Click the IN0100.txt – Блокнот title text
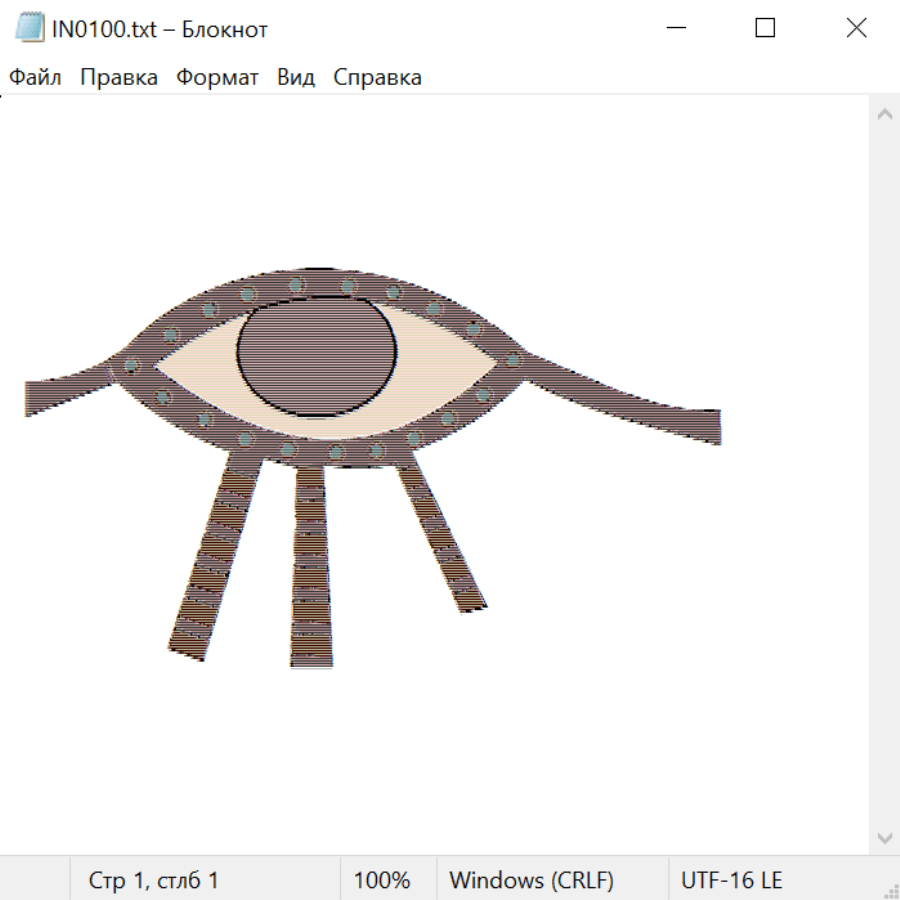This screenshot has width=900, height=900. click(160, 29)
